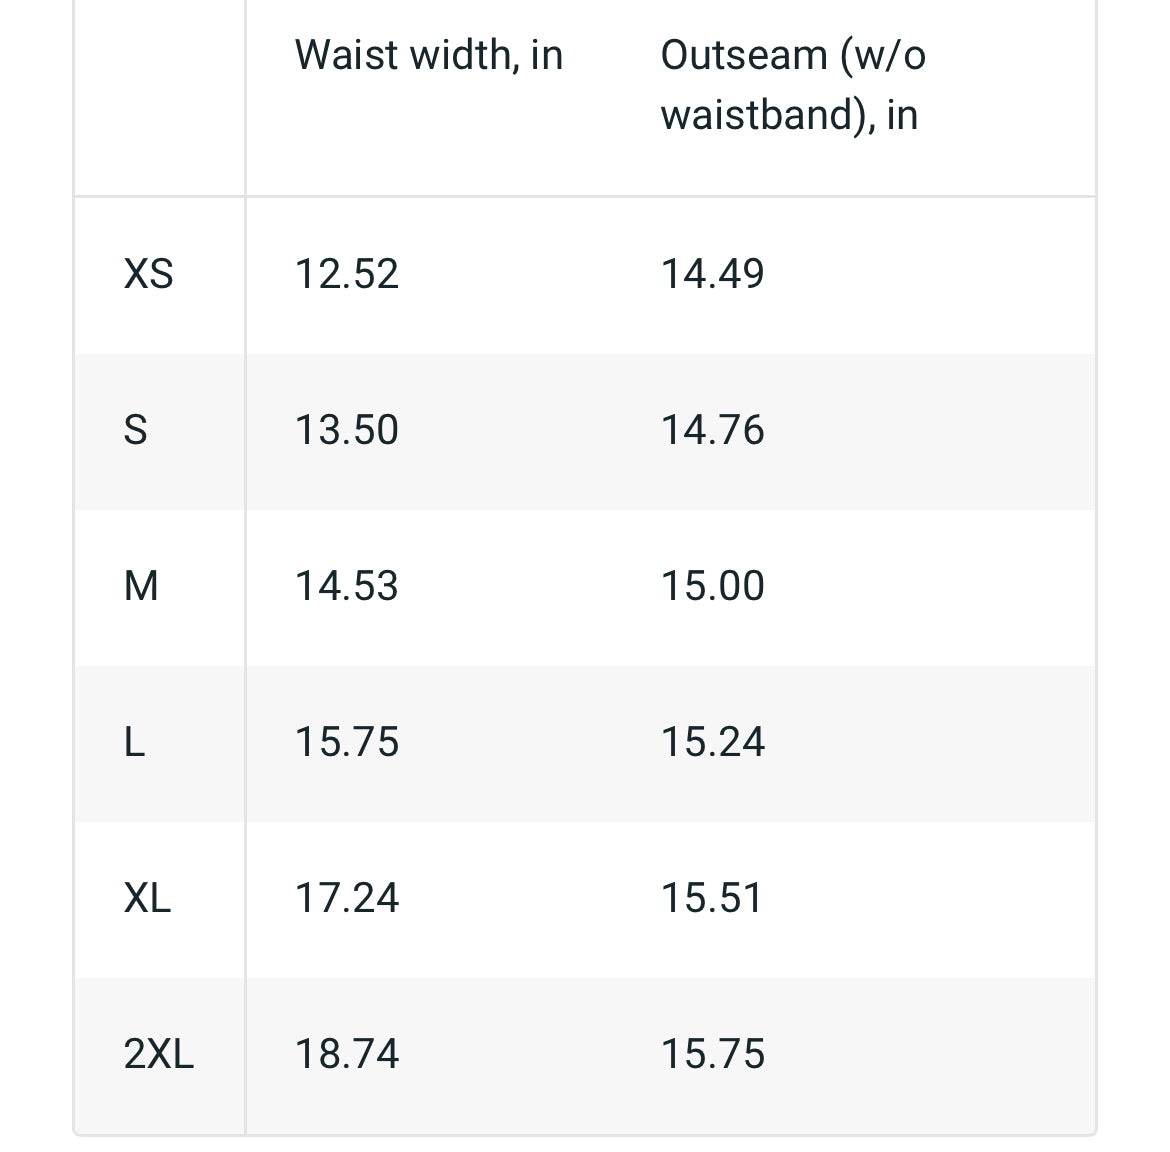Select the S size row label

[135, 430]
